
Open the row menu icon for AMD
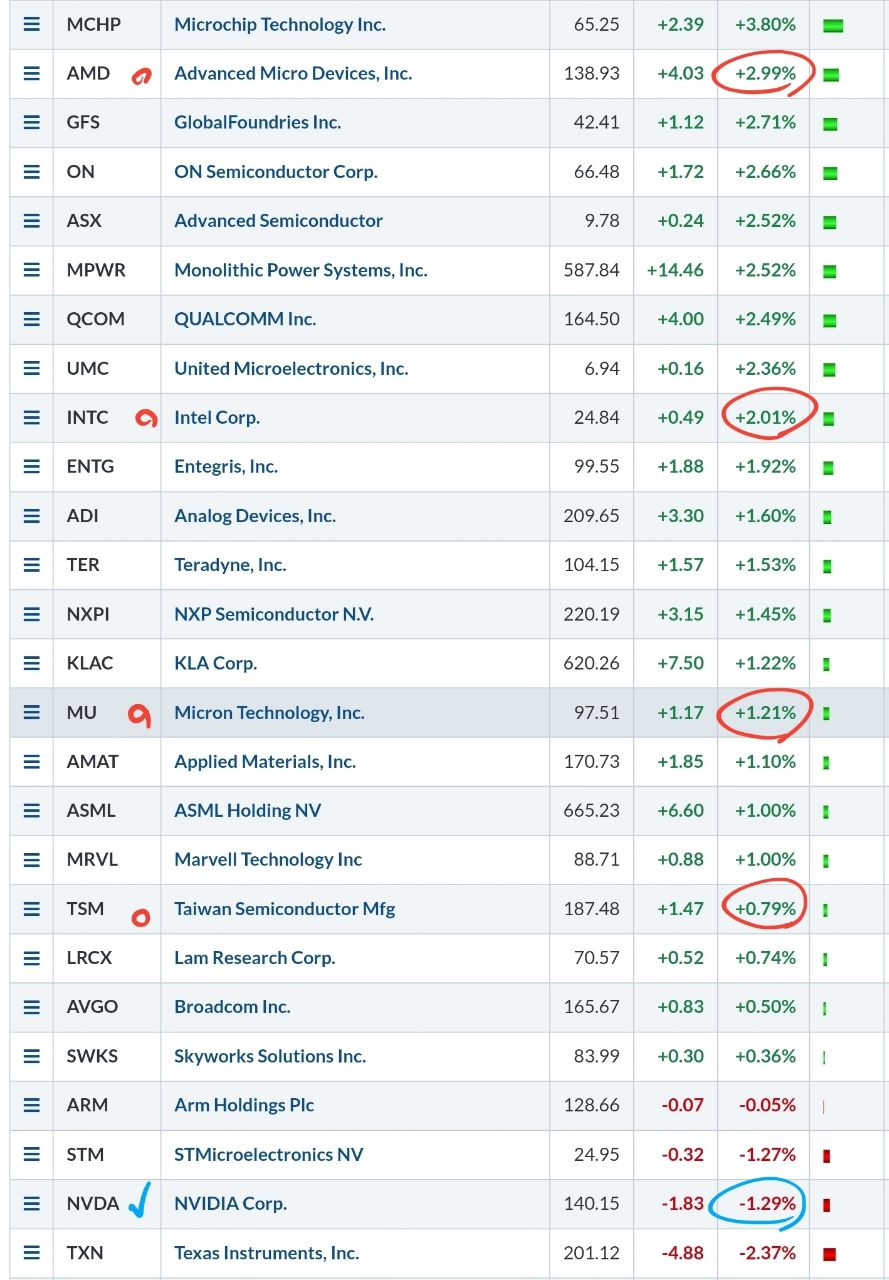(x=32, y=73)
